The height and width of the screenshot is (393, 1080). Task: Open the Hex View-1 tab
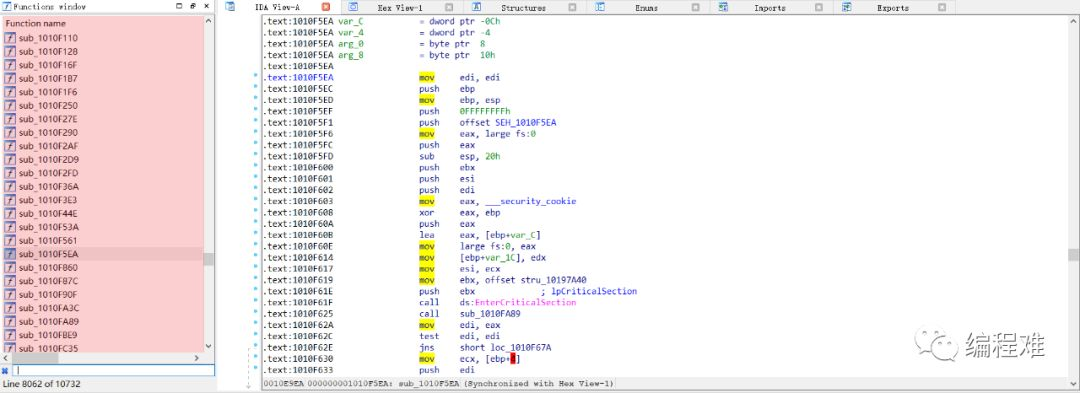[399, 8]
